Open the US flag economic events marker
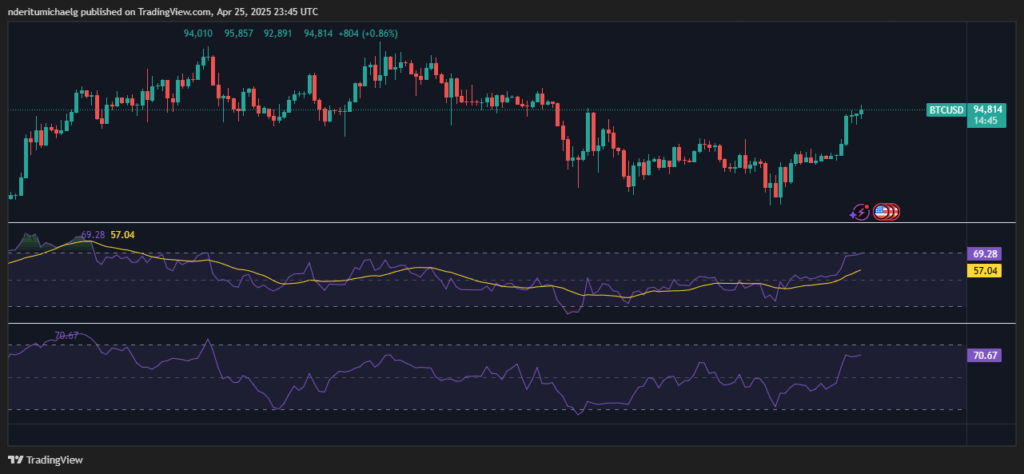The image size is (1024, 474). 883,211
